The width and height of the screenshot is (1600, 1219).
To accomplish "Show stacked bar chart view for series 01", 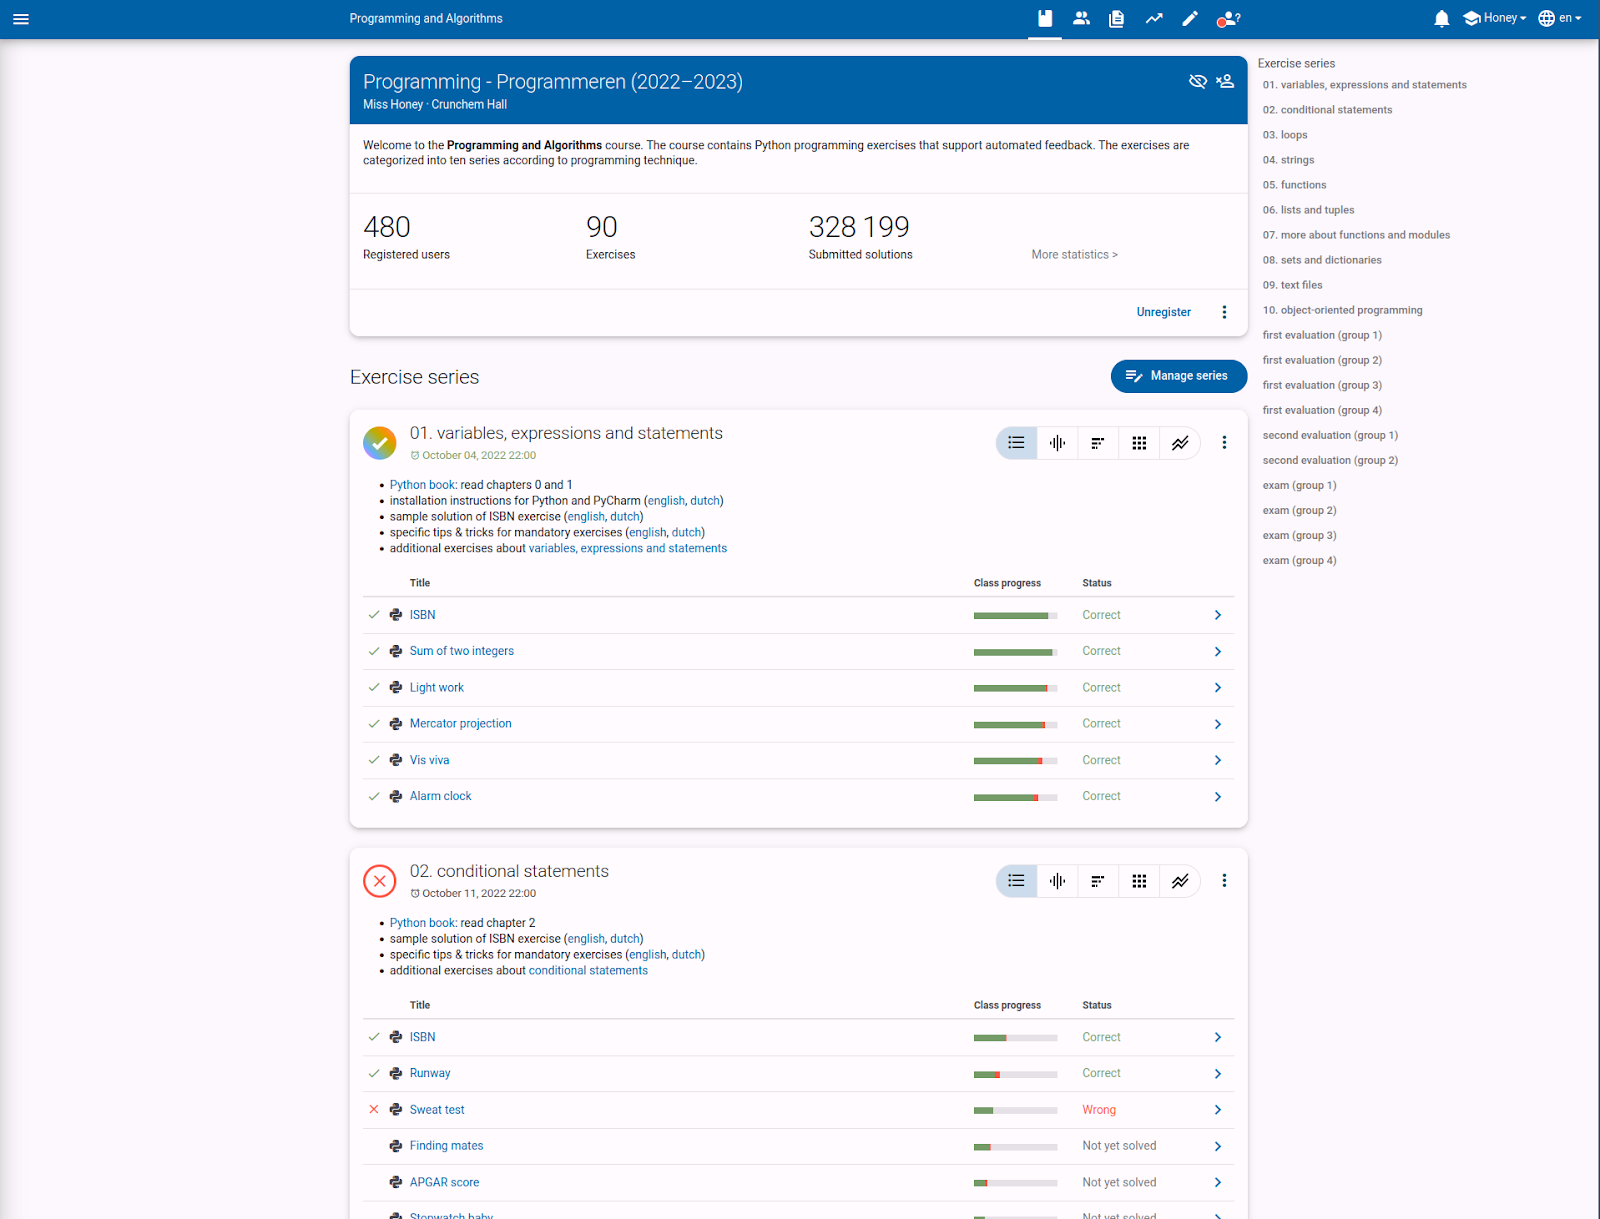I will [1098, 443].
